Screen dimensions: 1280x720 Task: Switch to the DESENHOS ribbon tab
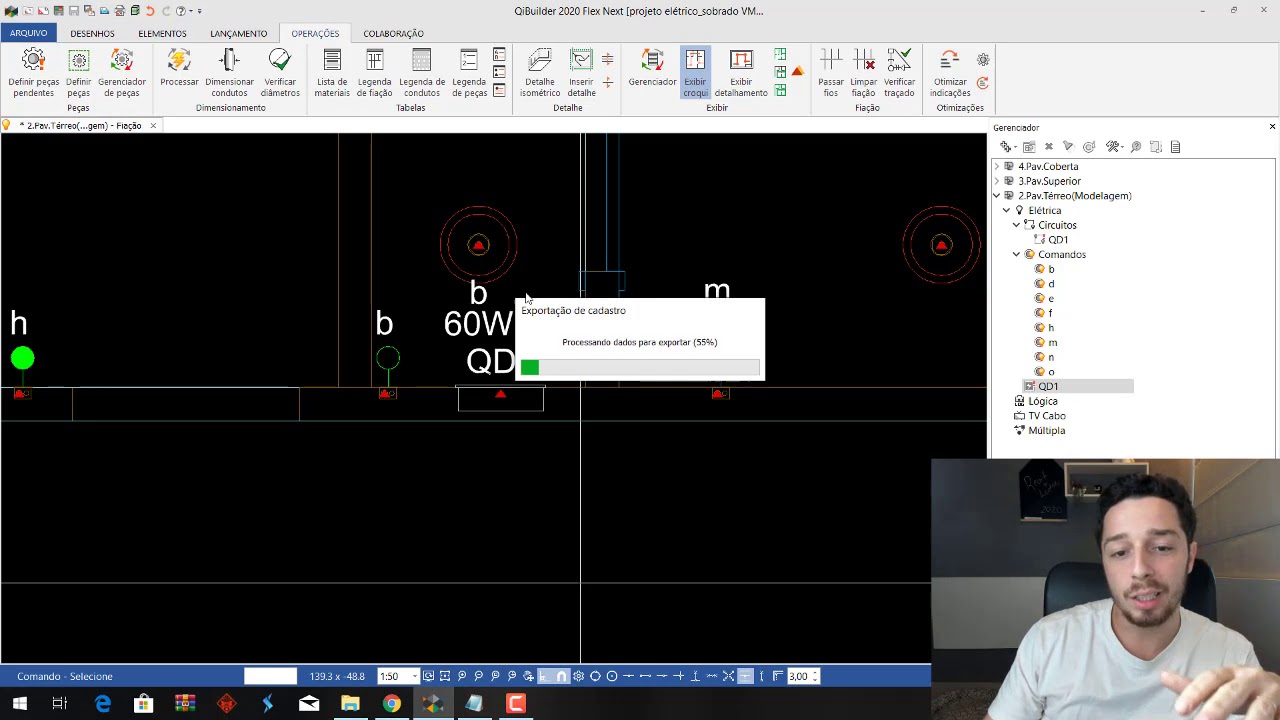pyautogui.click(x=92, y=33)
